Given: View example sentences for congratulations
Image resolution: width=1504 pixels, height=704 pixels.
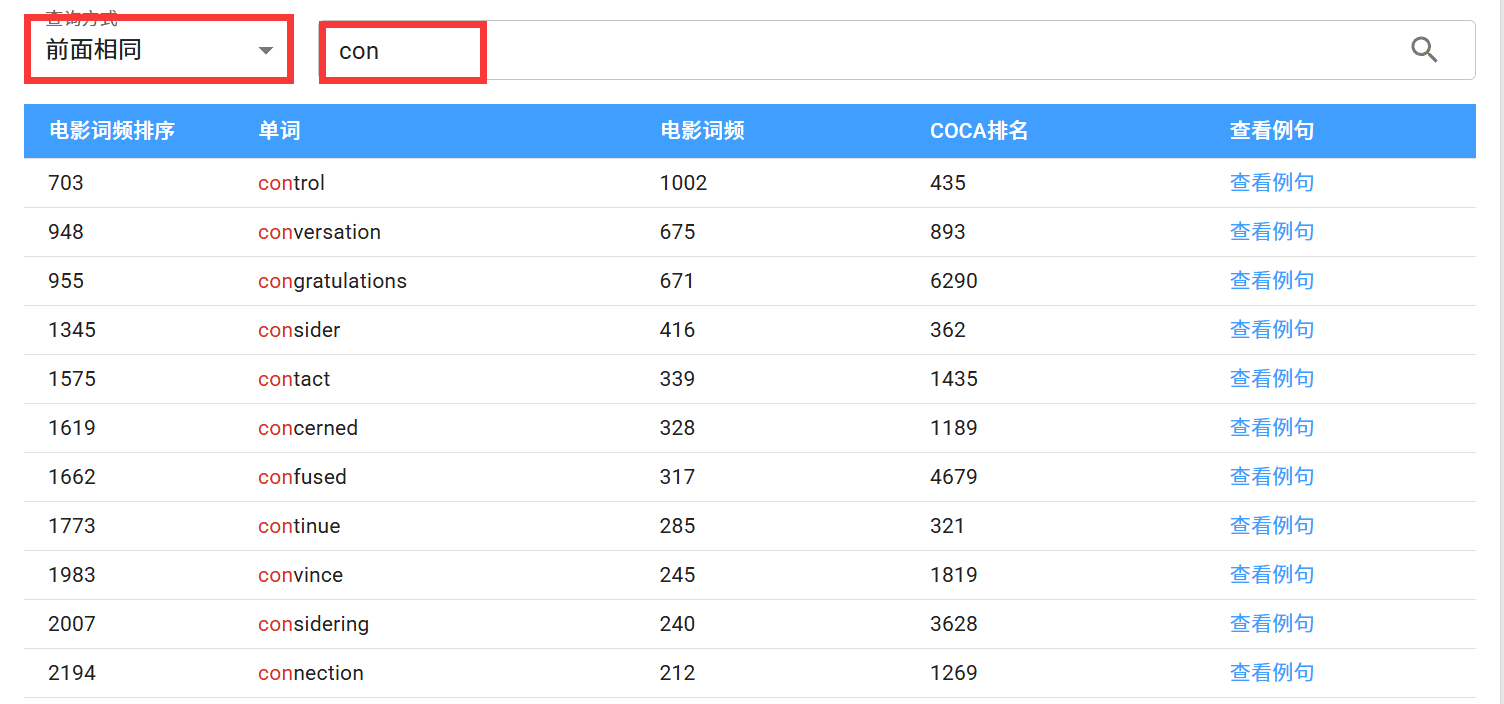Looking at the screenshot, I should click(x=1271, y=281).
